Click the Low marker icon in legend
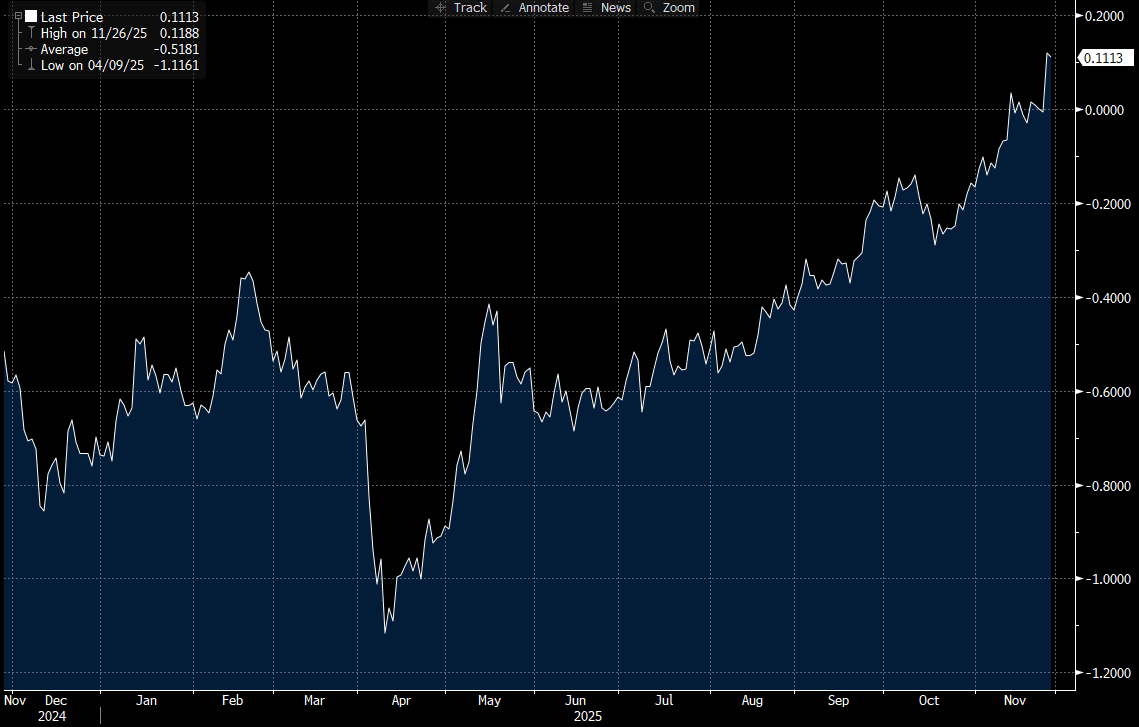The width and height of the screenshot is (1139, 727). 31,65
